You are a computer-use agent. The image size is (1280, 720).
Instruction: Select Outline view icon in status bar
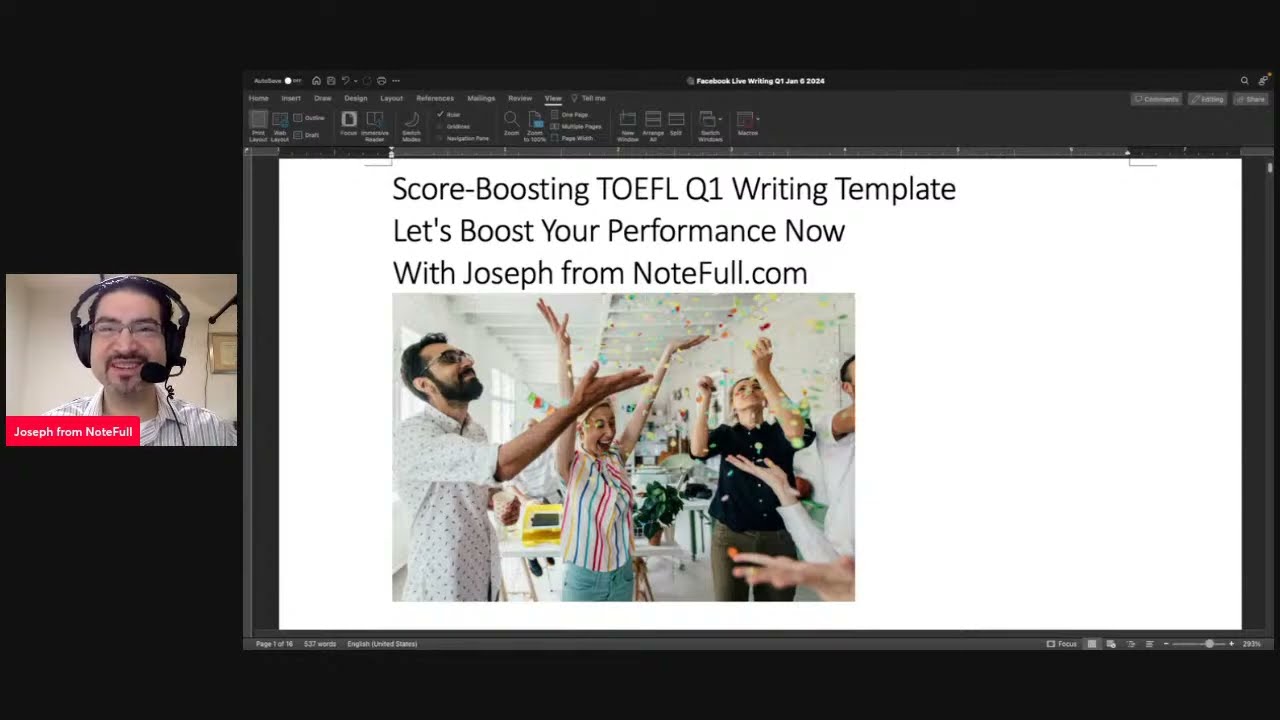(1131, 644)
